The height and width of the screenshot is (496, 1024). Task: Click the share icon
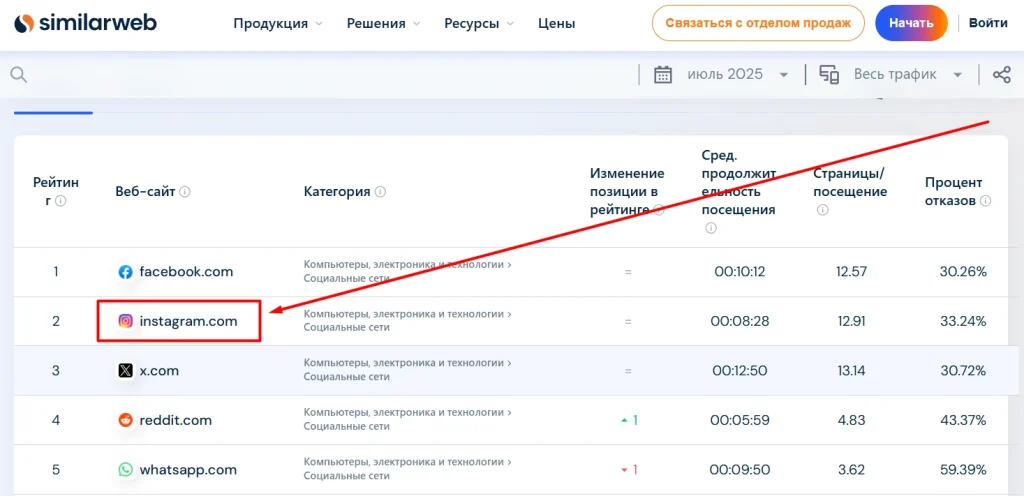pyautogui.click(x=1002, y=74)
